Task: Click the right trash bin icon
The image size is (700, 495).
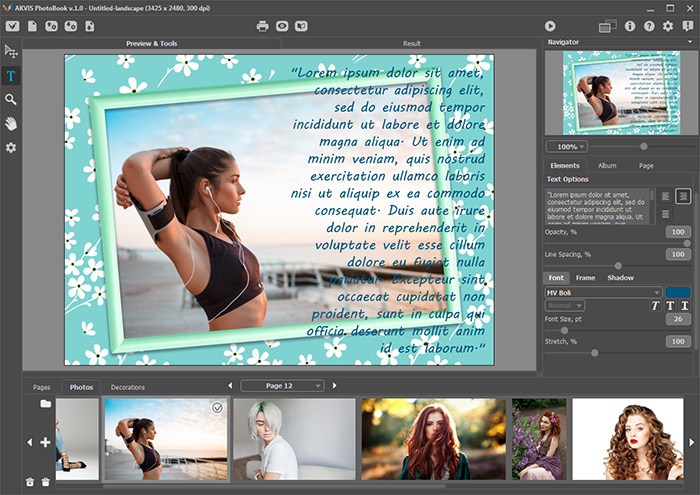Action: coord(46,482)
